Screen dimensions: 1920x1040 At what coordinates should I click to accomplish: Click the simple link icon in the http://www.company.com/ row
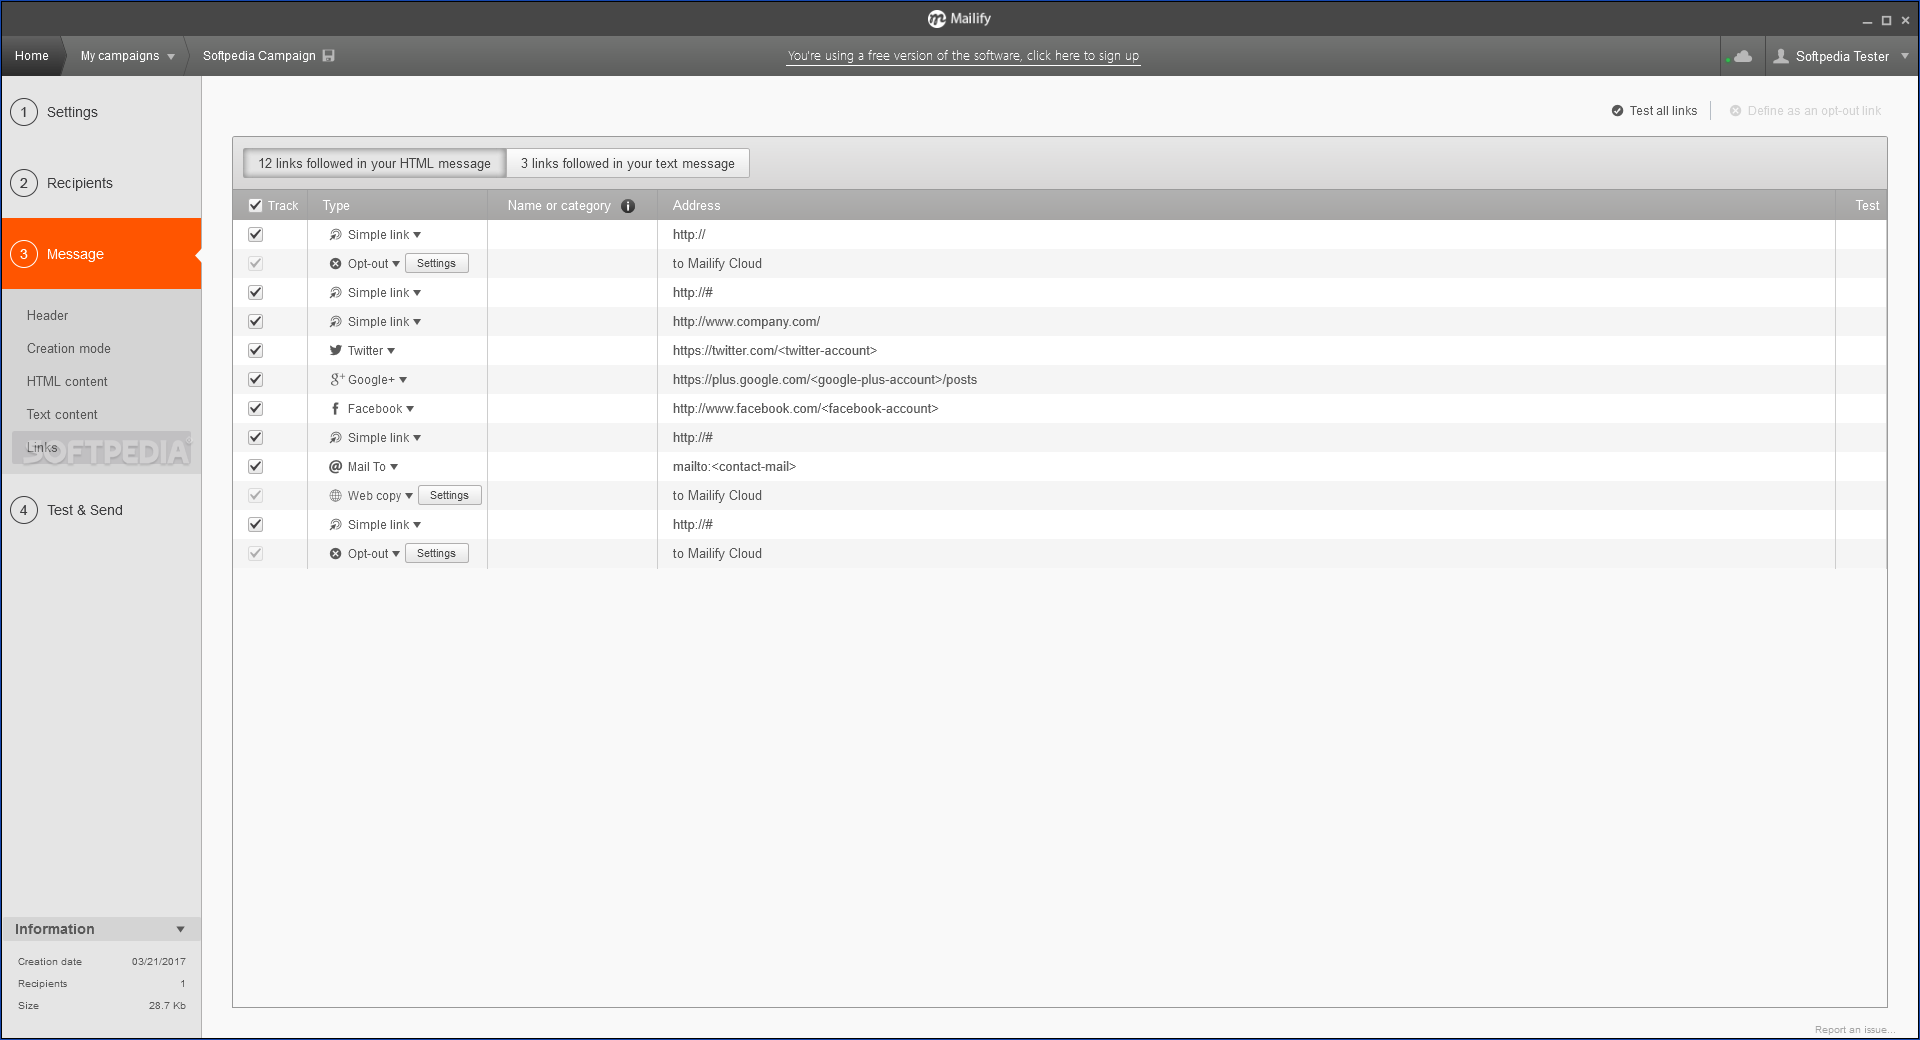[336, 322]
